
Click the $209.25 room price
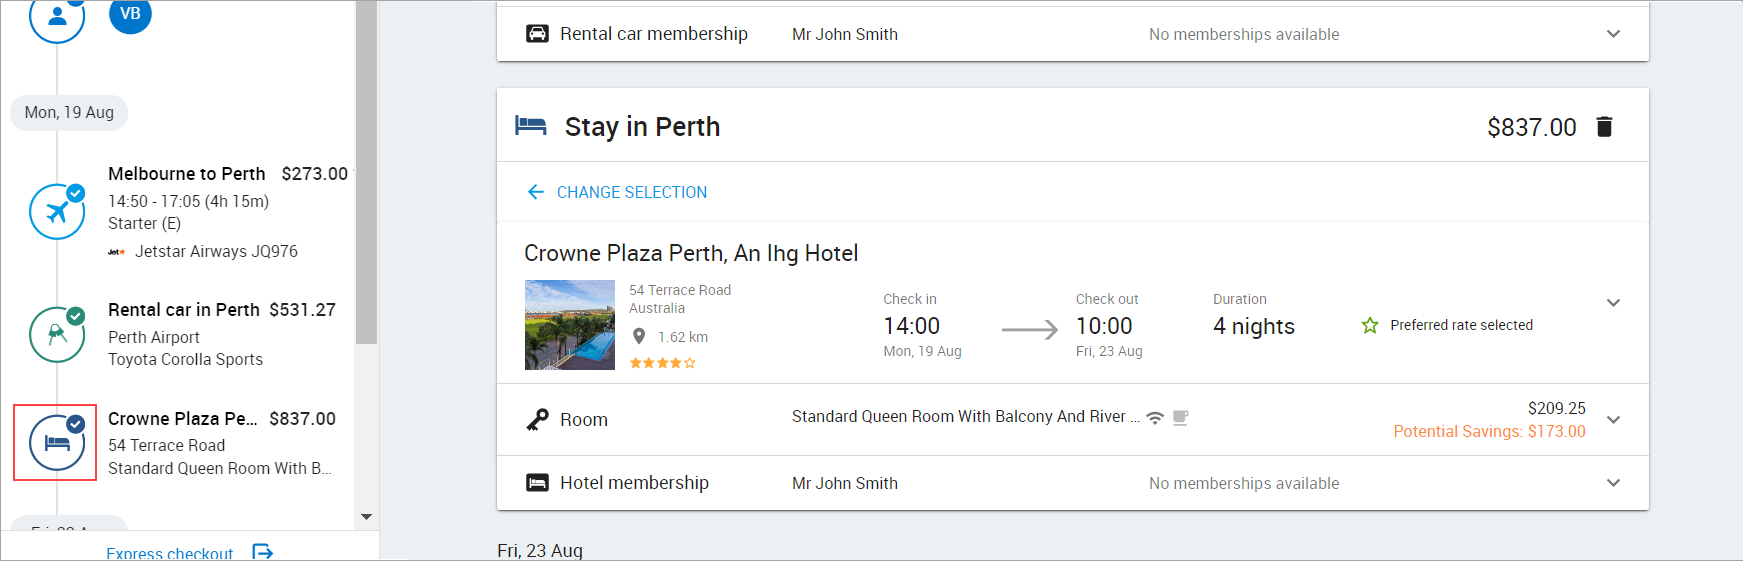click(1556, 408)
